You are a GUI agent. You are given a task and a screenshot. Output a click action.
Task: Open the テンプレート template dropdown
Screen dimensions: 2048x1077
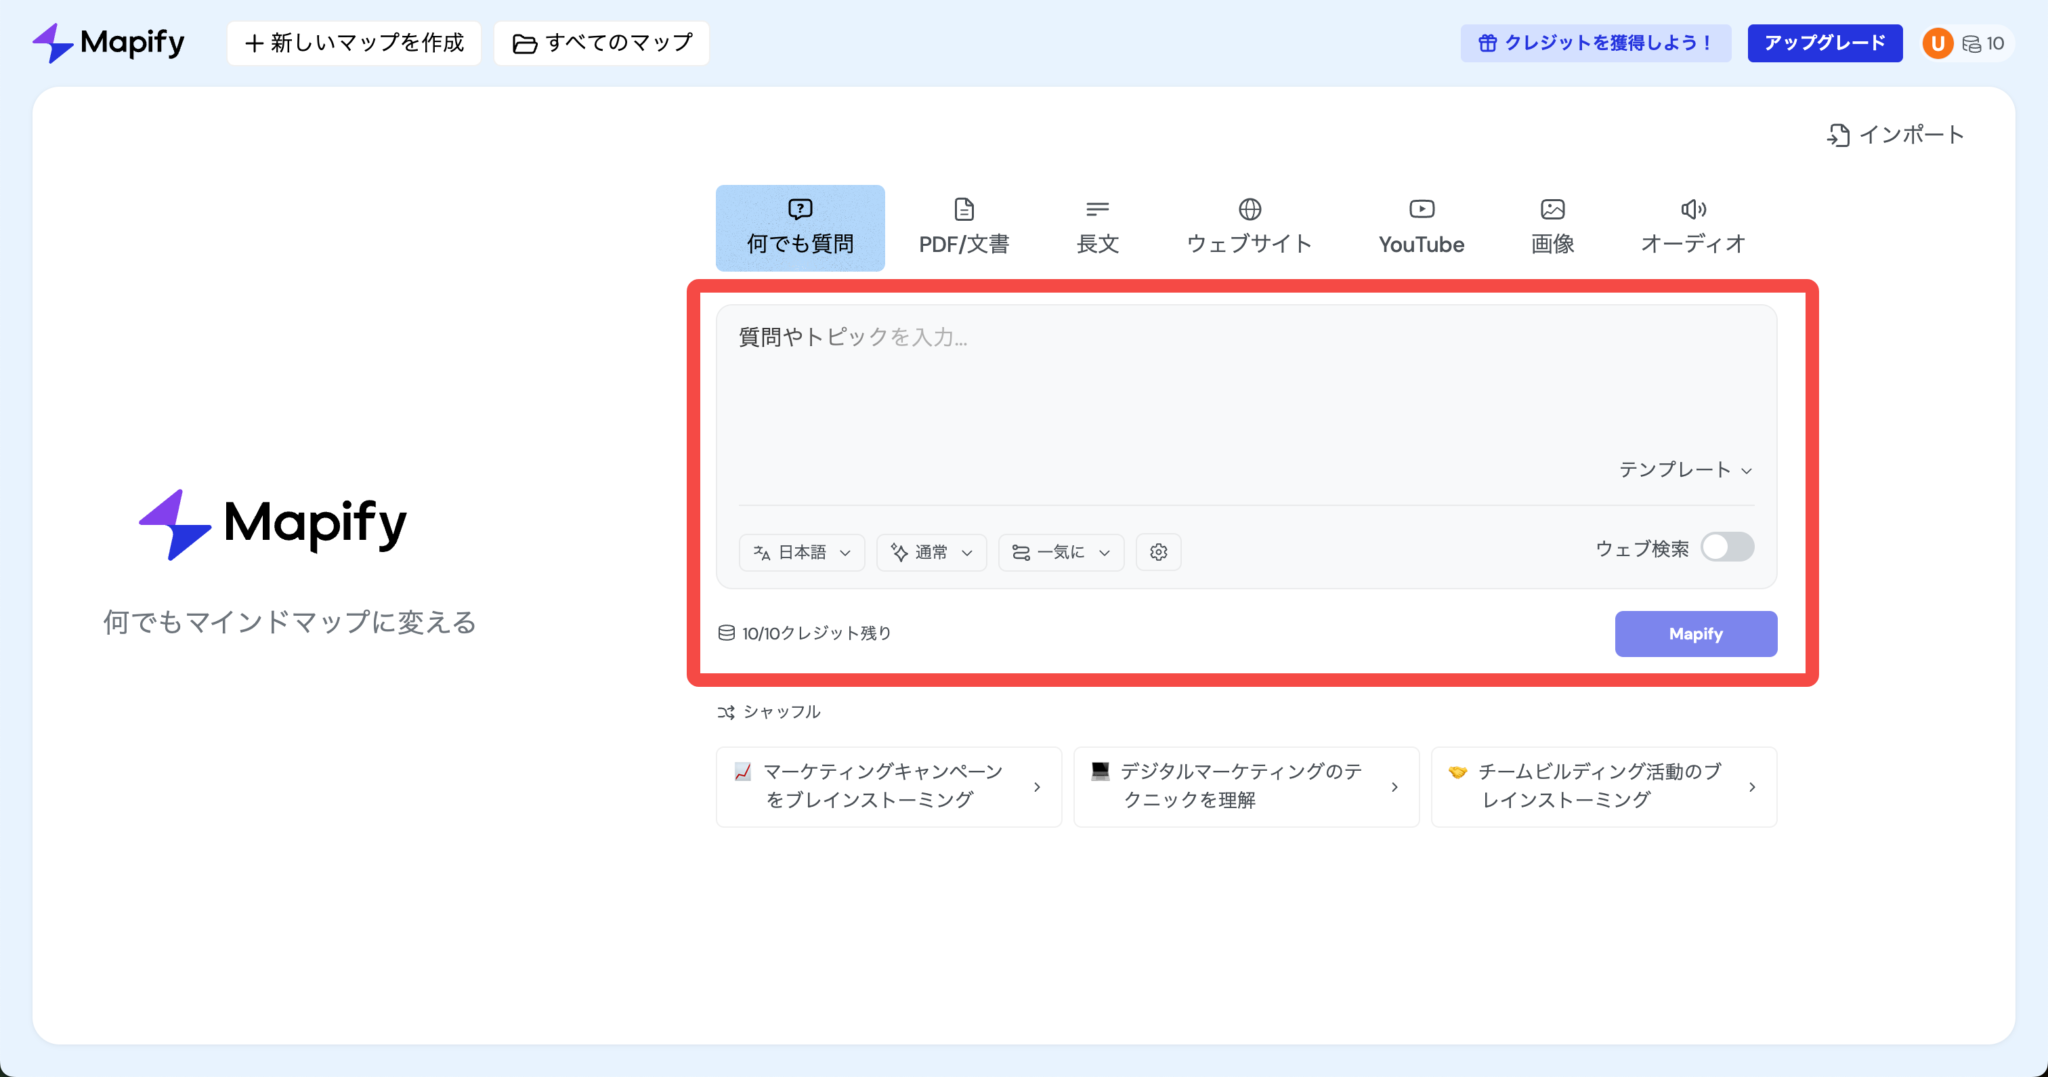coord(1684,469)
